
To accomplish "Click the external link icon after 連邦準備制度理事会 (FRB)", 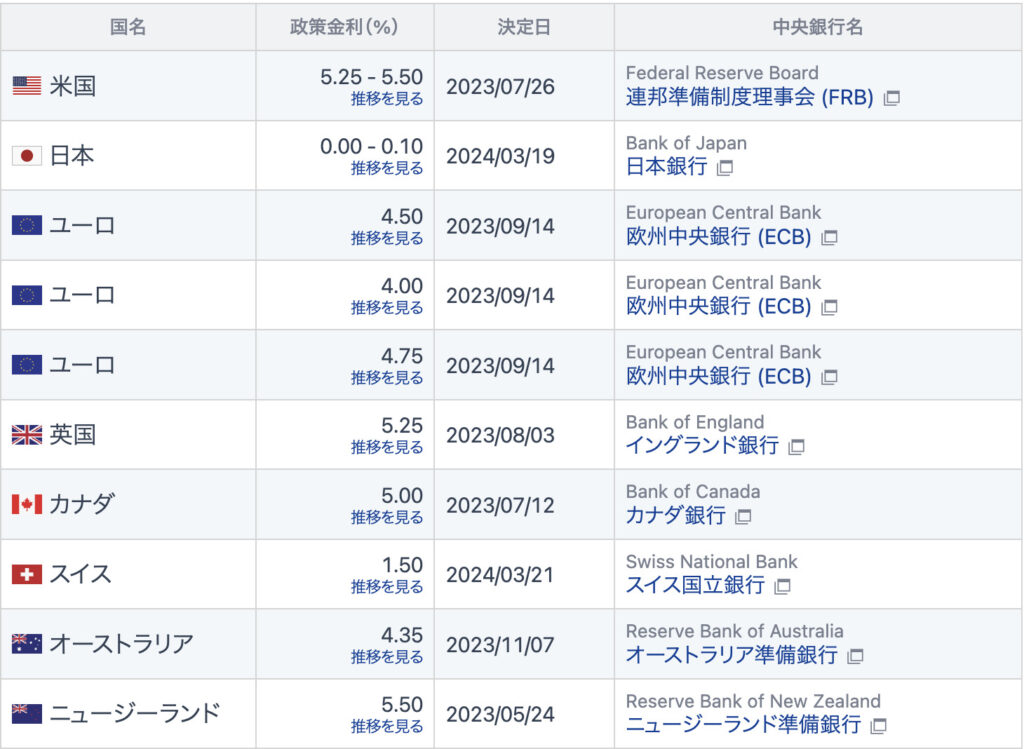I will pos(891,98).
